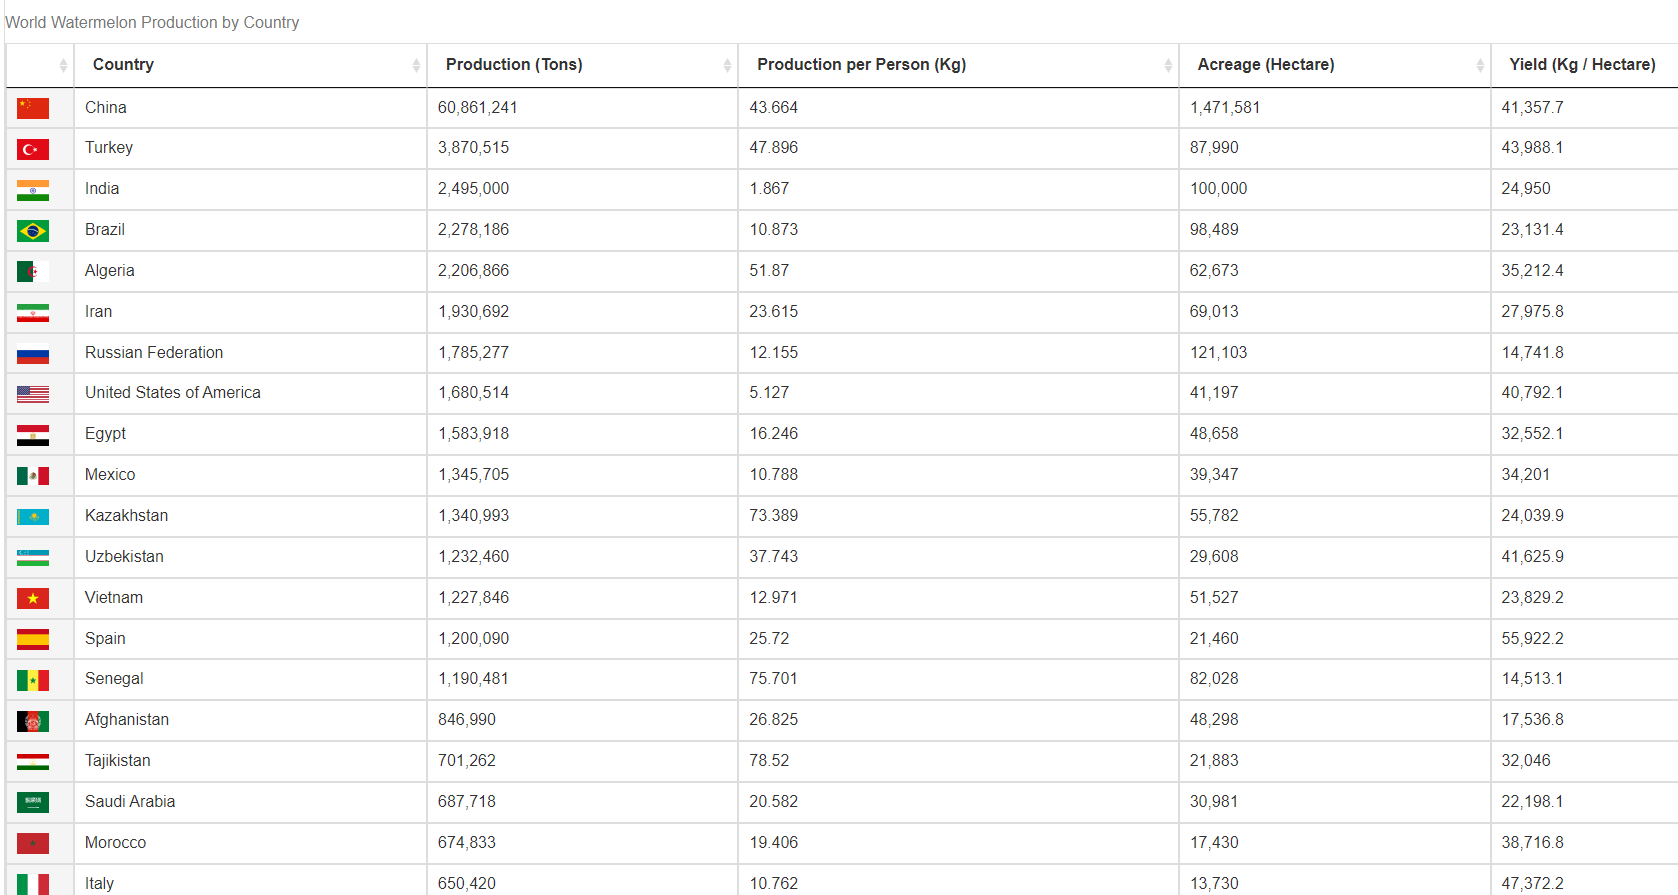The height and width of the screenshot is (895, 1678).
Task: Click the Afghanistan country name
Action: point(127,720)
